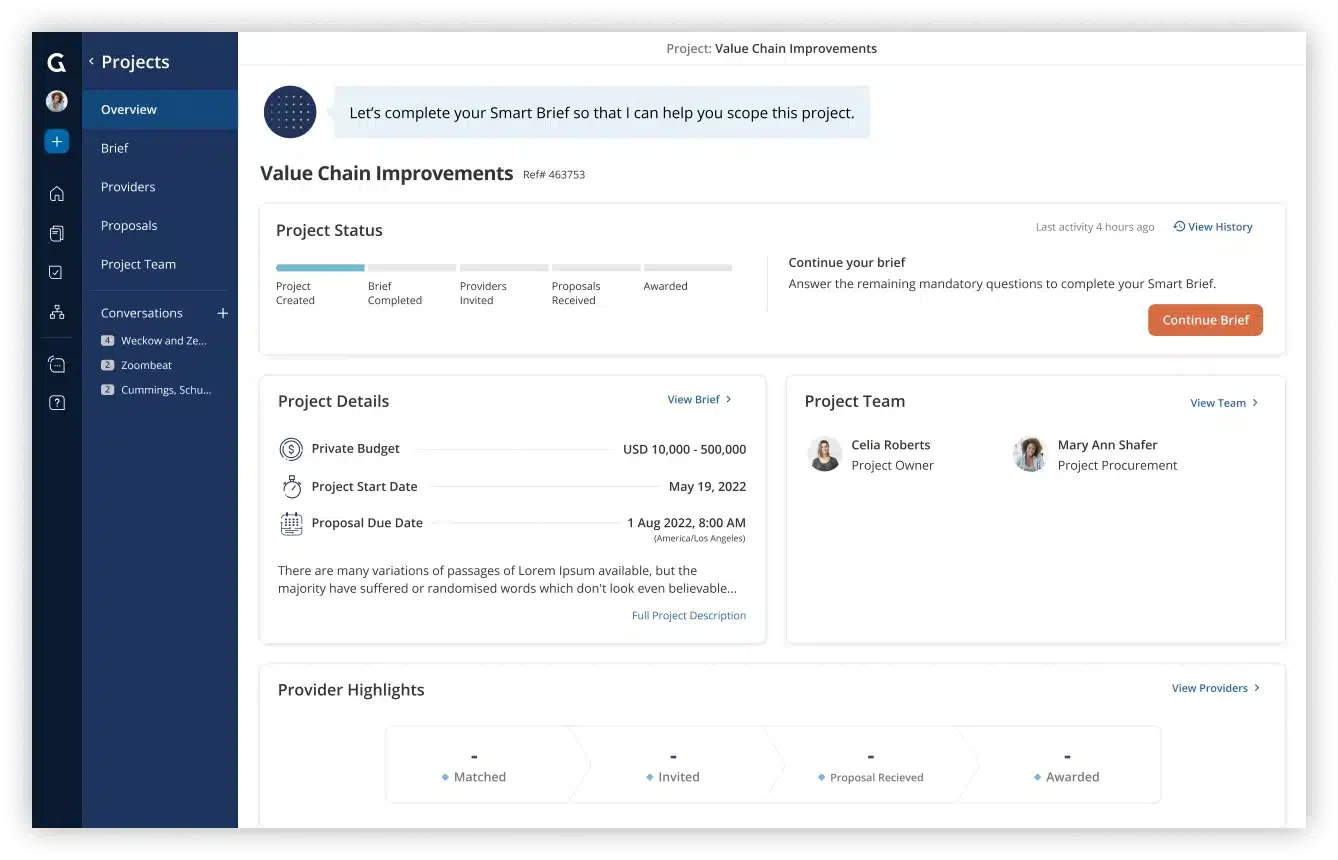Open the organization hierarchy icon in sidebar

[x=57, y=312]
